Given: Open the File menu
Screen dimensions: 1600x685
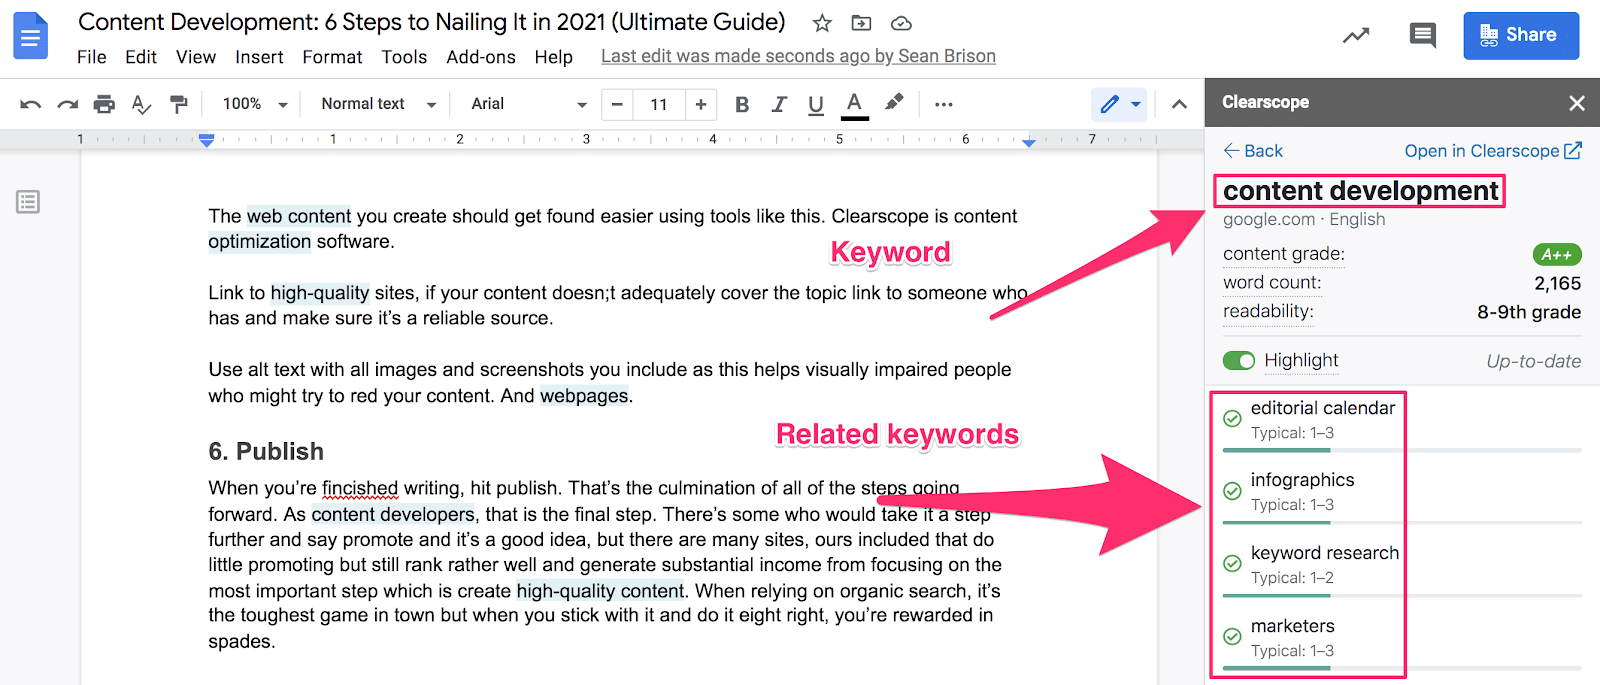Looking at the screenshot, I should [92, 57].
